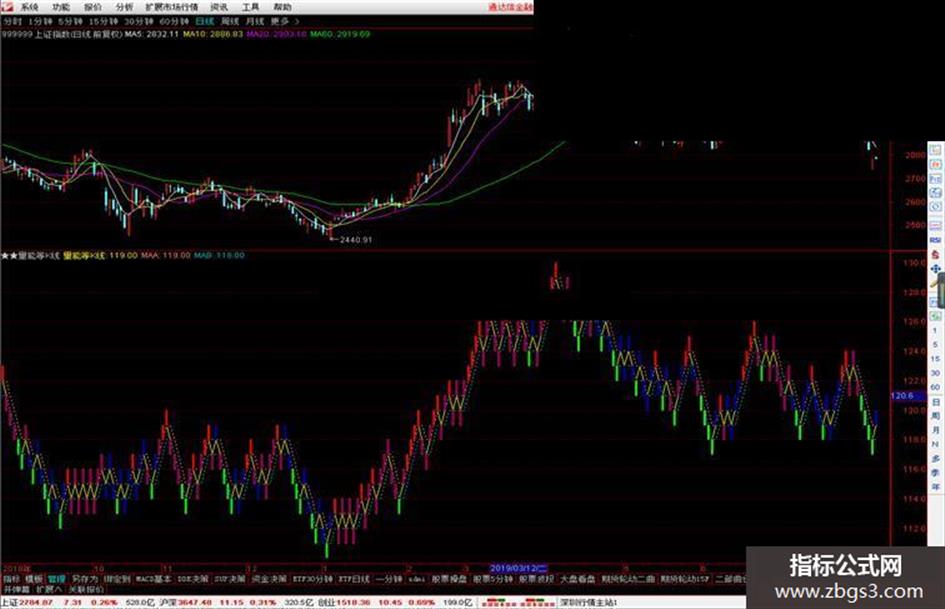Viewport: 945px width, 609px height.
Task: Click the 管理 tab in bottom bar
Action: [x=56, y=578]
